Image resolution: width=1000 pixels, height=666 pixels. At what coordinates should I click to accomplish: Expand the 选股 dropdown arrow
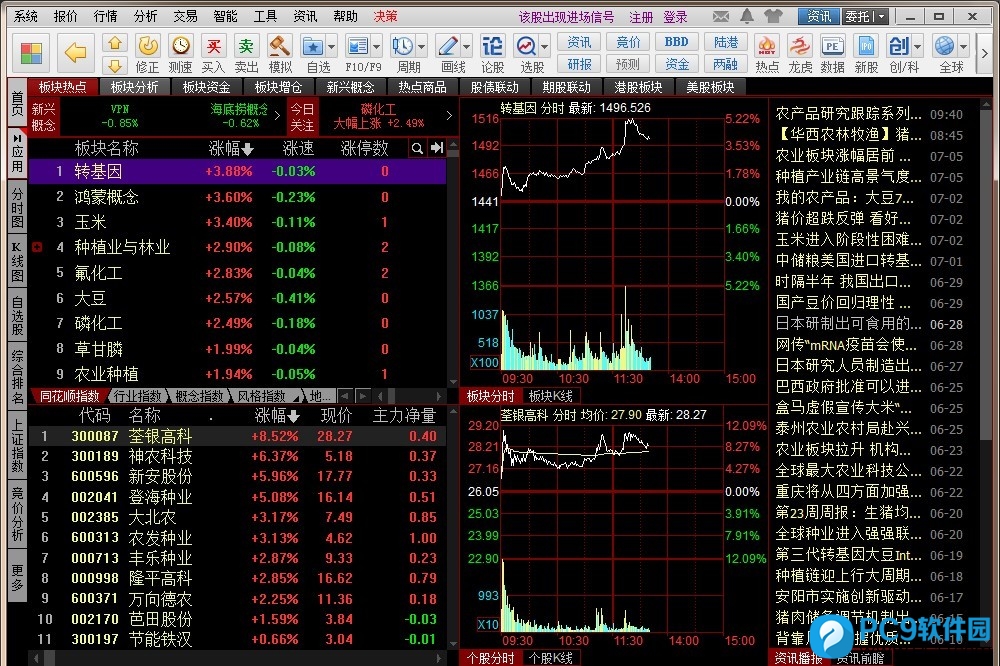(x=545, y=46)
